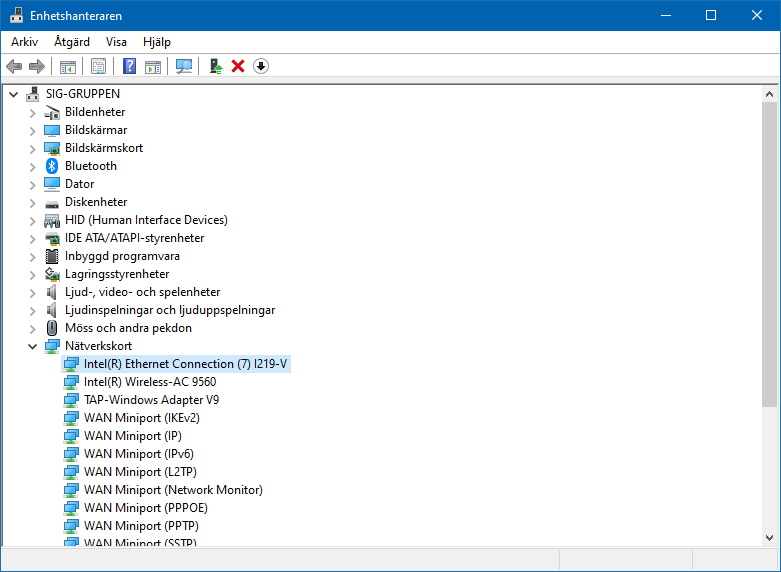Click the red X uninstall device icon

point(238,66)
